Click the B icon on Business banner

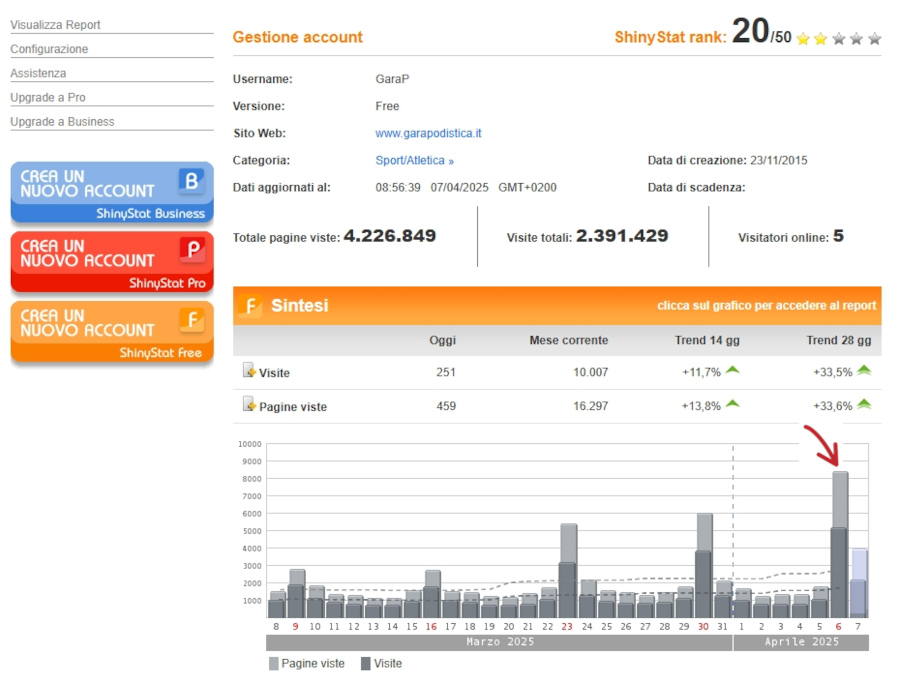(191, 181)
